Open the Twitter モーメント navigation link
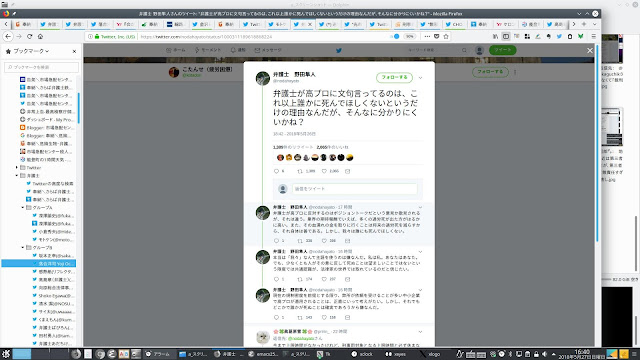 [208, 50]
